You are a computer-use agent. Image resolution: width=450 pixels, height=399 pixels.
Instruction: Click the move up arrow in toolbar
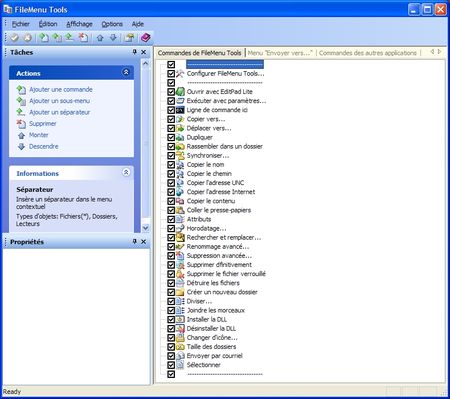100,38
